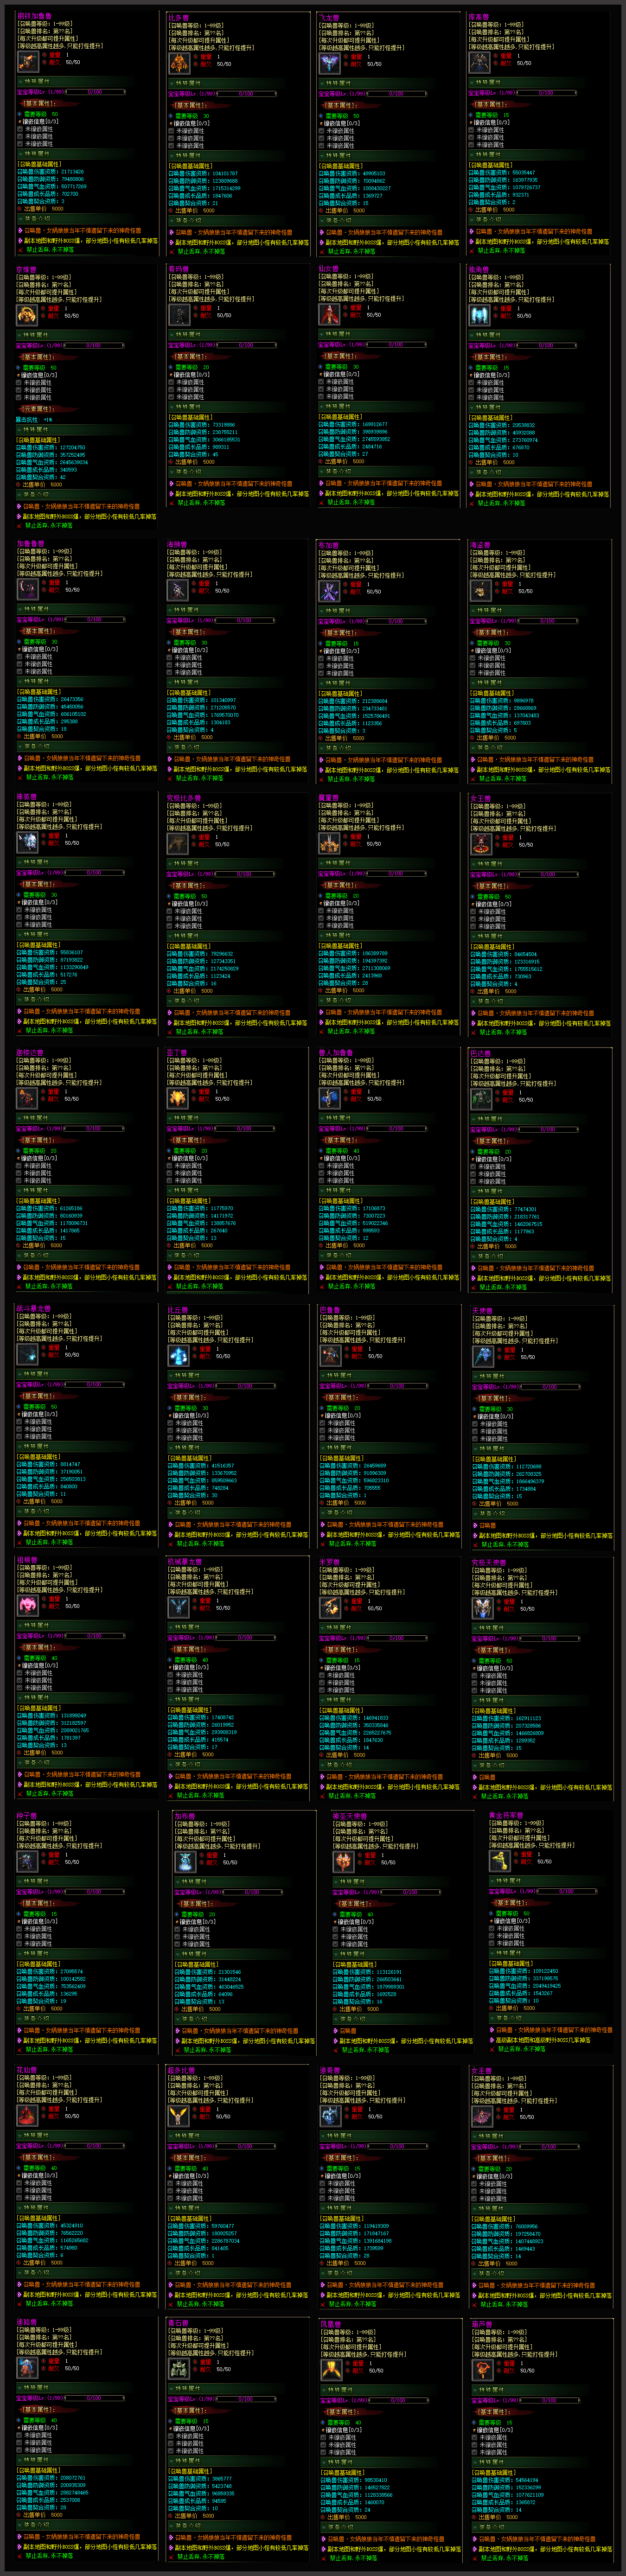This screenshot has width=626, height=2576.
Task: Select the red flower icon in 花仙兽 card
Action: 27,2115
